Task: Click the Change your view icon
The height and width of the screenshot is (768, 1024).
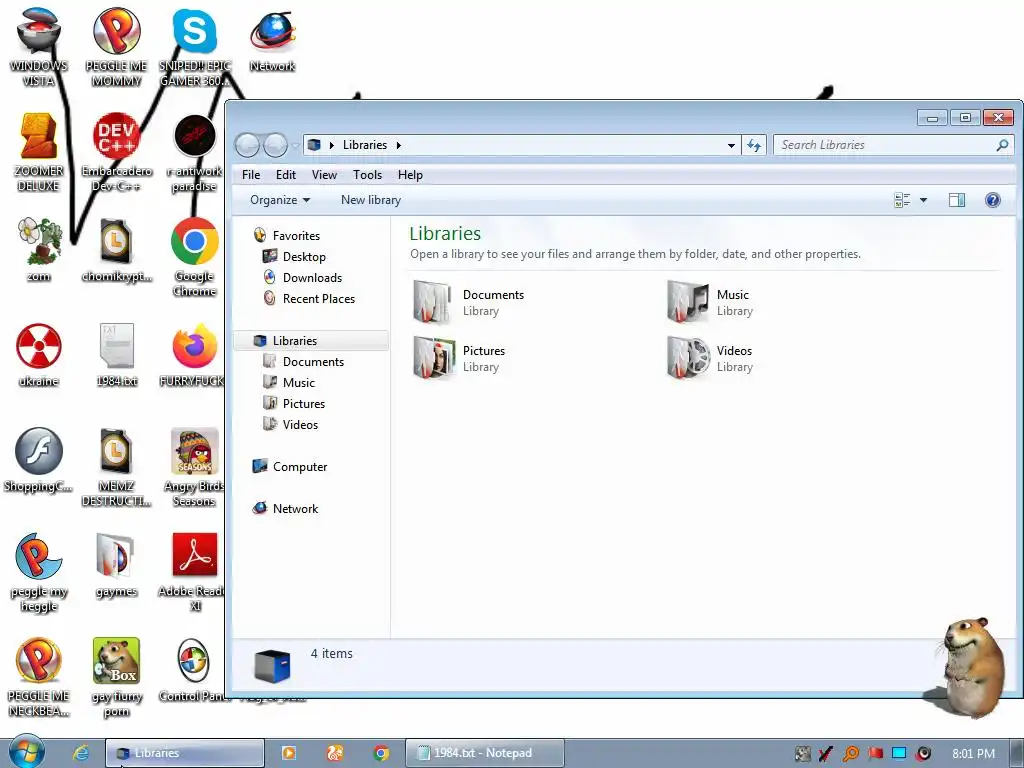Action: click(902, 200)
